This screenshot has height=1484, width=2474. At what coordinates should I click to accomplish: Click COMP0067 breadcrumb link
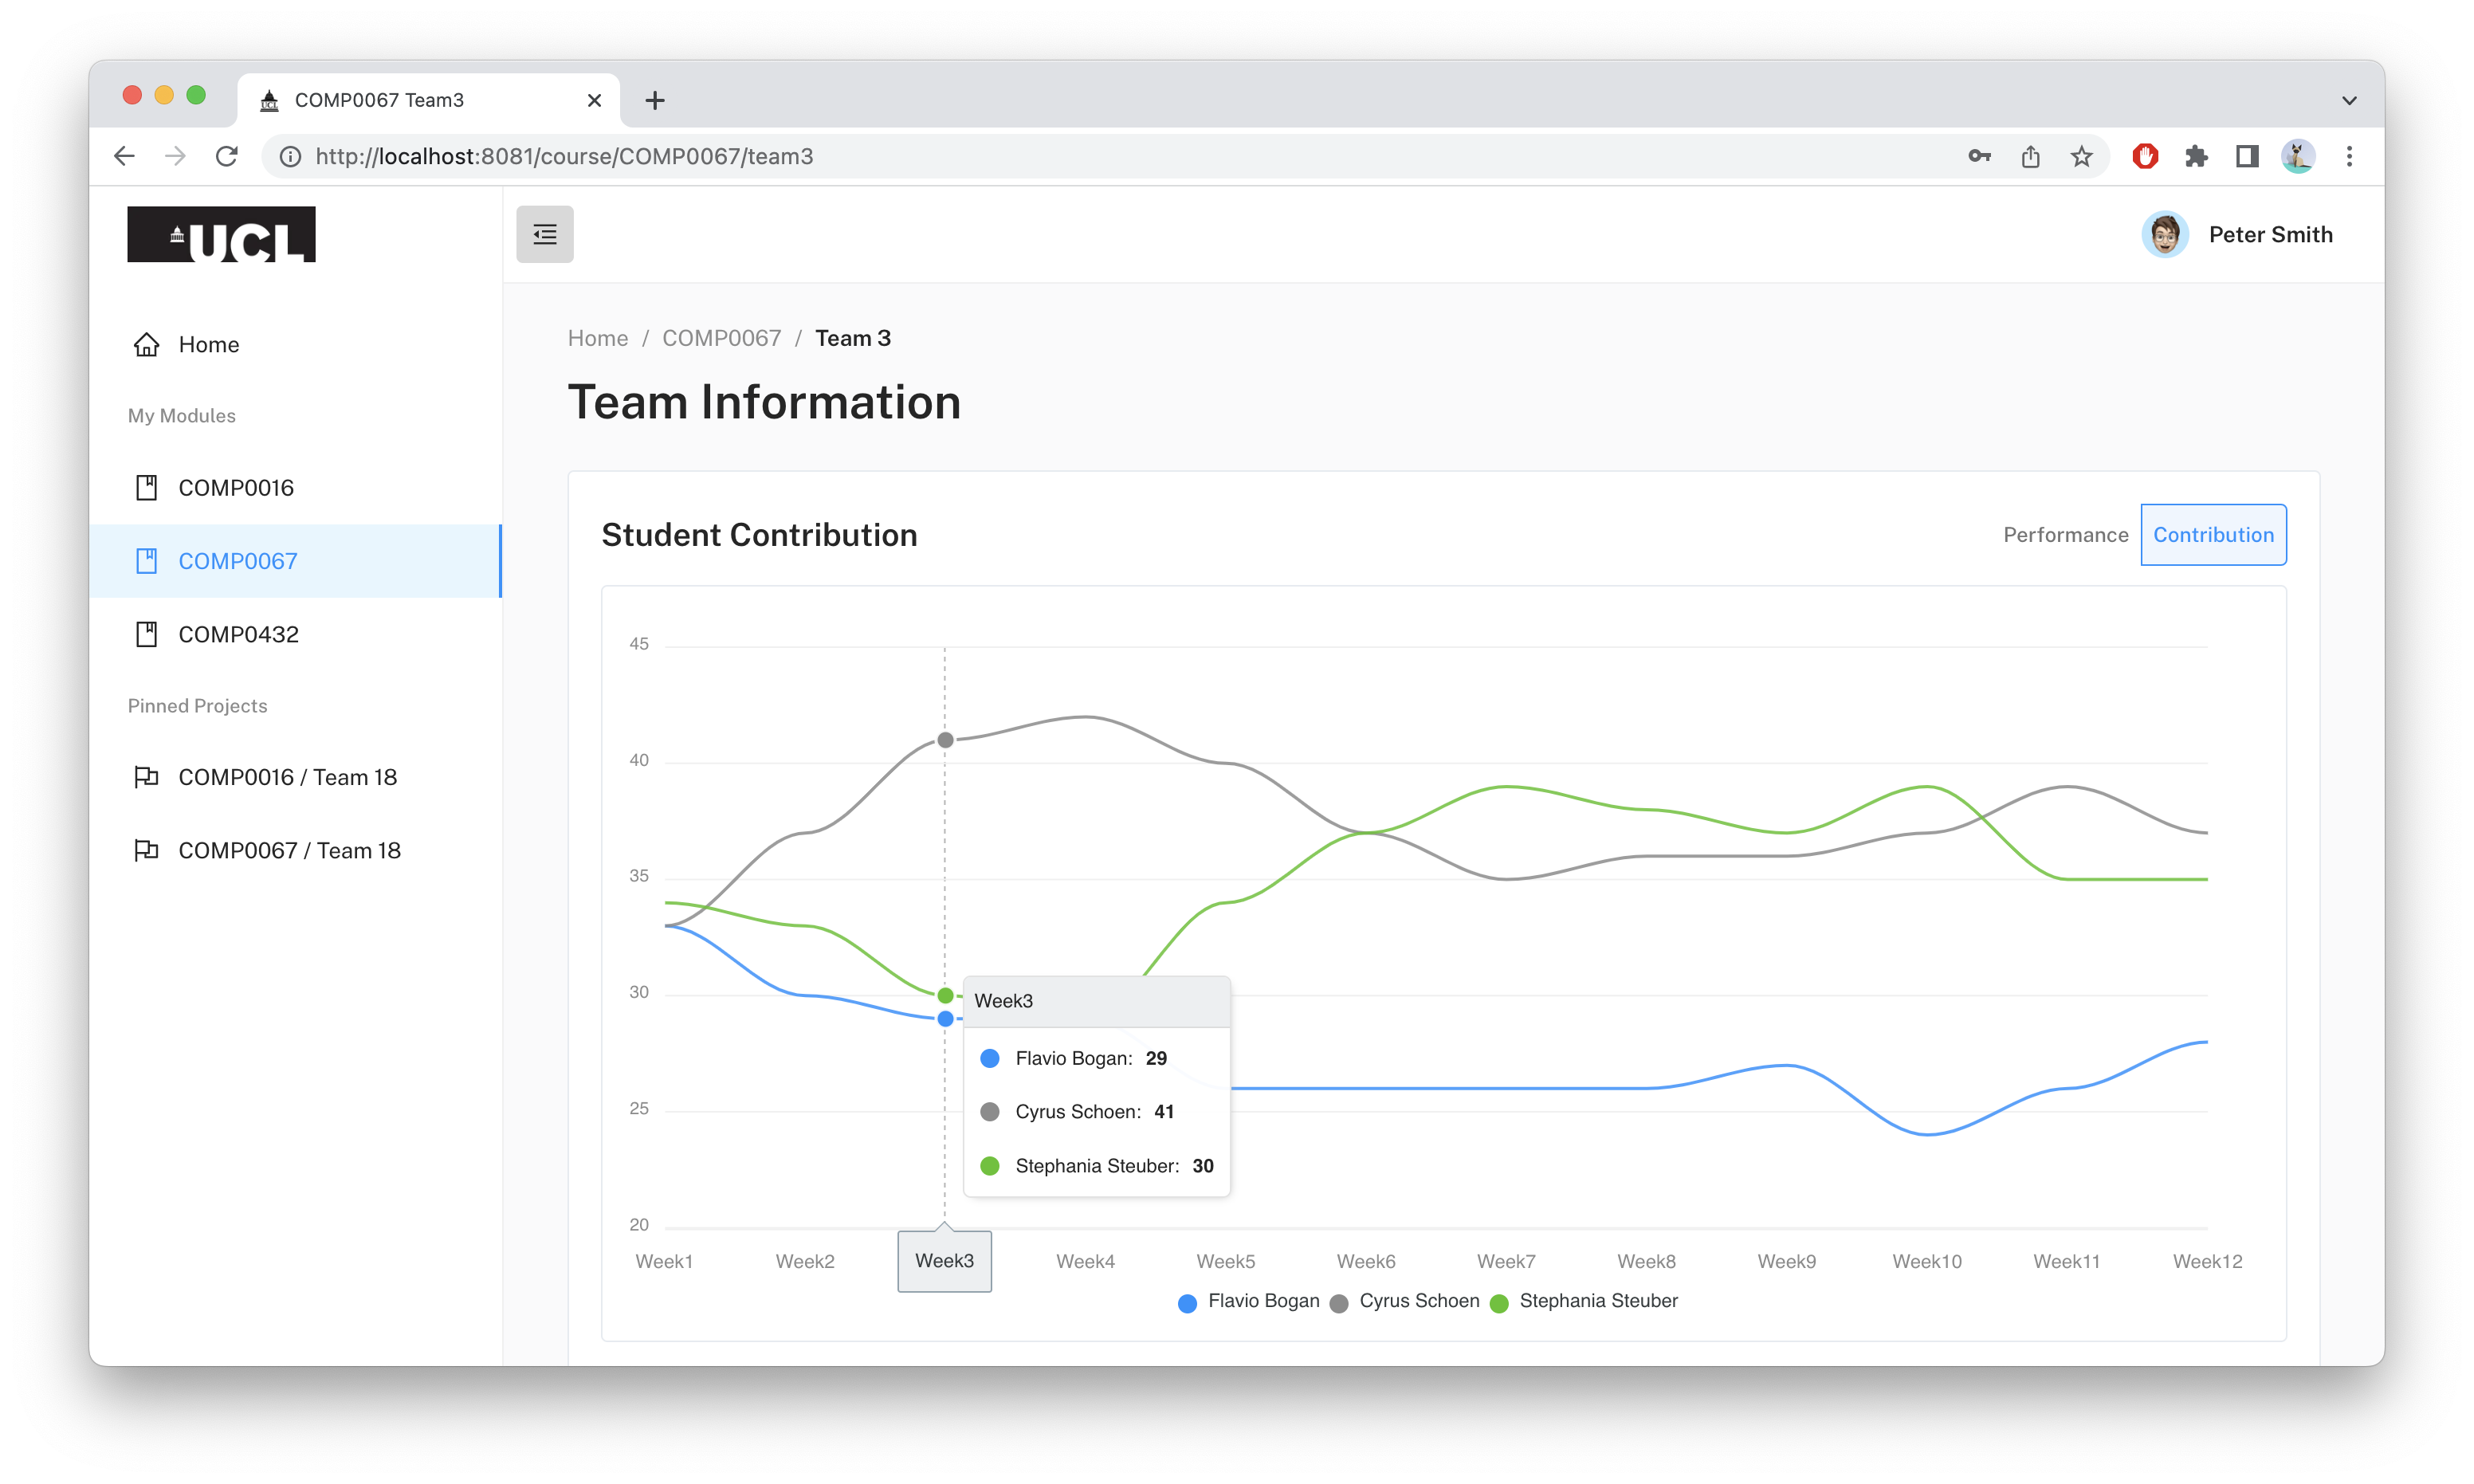click(x=721, y=338)
